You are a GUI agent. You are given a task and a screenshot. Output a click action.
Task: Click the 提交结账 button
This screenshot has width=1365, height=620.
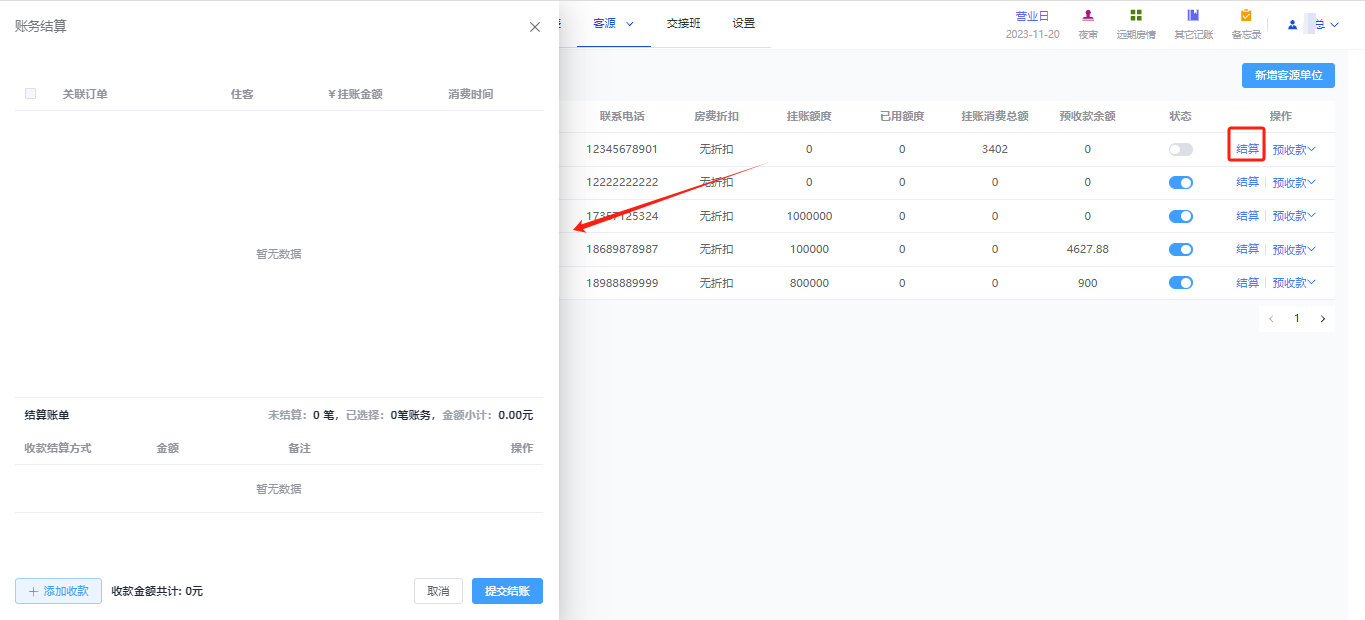[x=507, y=591]
